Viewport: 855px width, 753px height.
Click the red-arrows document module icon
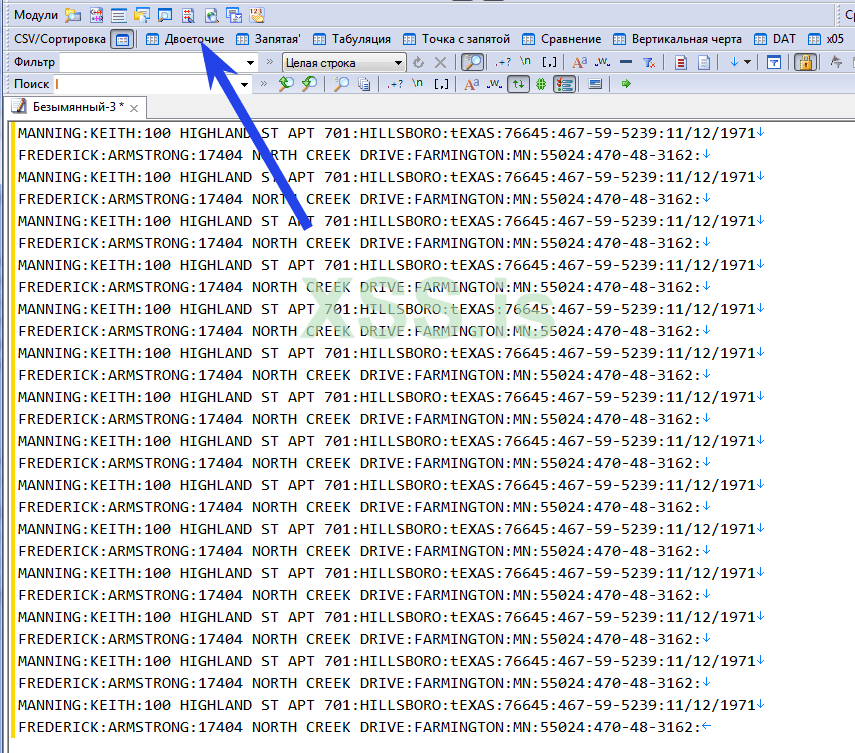coord(188,15)
